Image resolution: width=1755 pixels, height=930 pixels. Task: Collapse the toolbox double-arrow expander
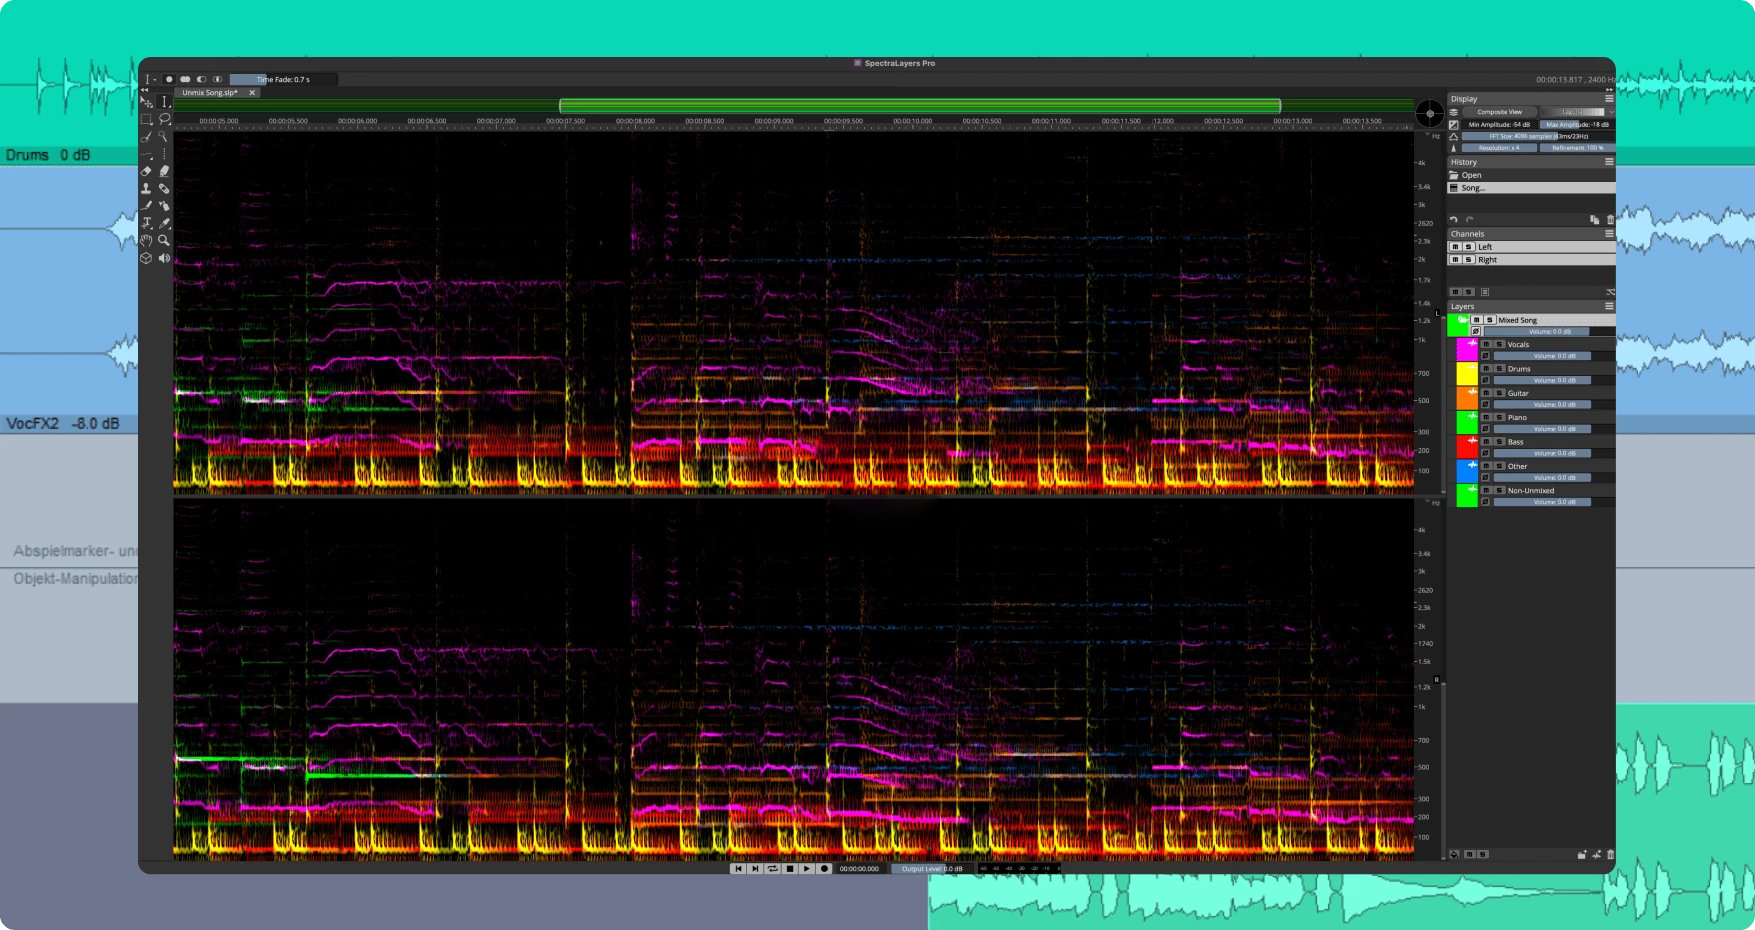pos(144,90)
